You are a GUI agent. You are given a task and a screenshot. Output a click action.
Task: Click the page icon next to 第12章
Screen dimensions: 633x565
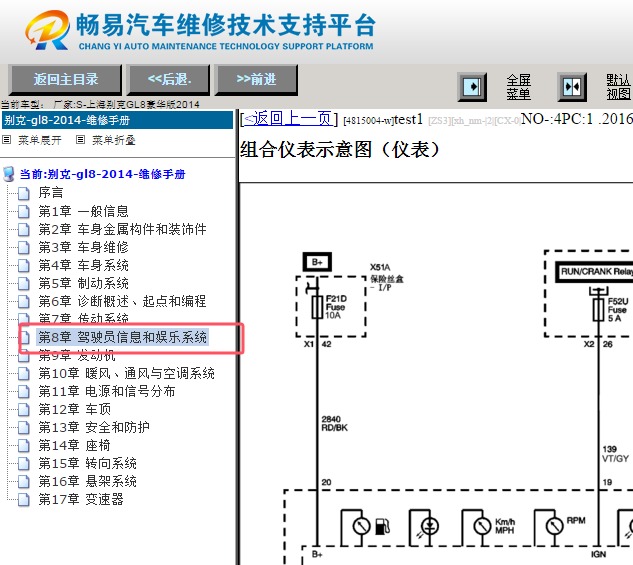point(24,410)
